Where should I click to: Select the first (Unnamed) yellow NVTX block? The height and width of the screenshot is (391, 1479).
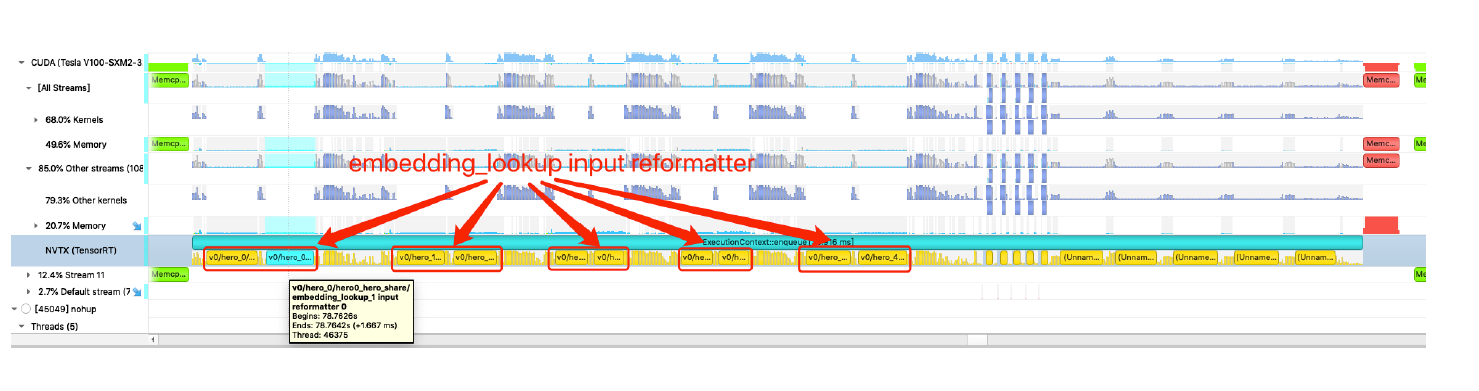(x=1083, y=258)
